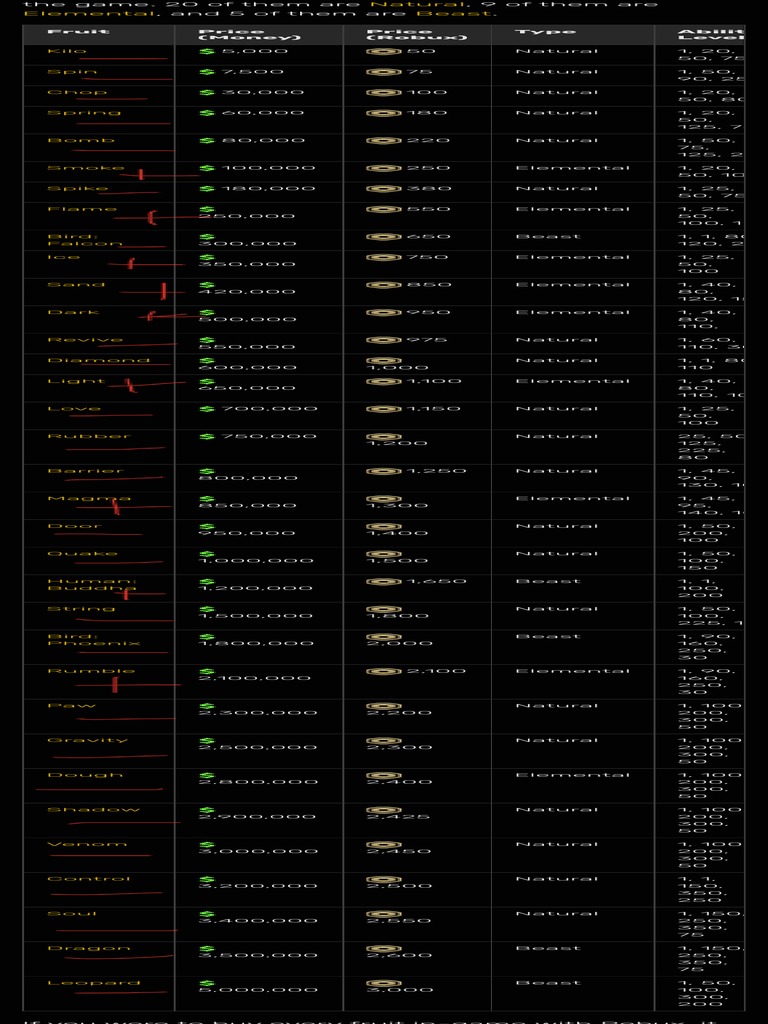Select the 950,000 money price for Door

click(247, 534)
